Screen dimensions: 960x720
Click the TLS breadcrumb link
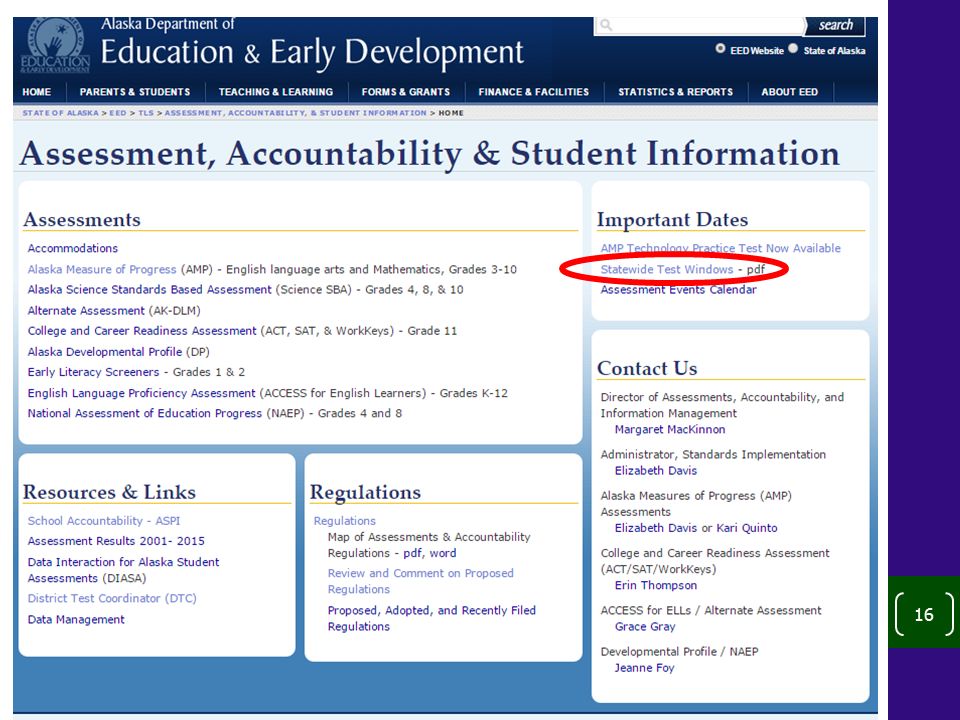tap(146, 113)
